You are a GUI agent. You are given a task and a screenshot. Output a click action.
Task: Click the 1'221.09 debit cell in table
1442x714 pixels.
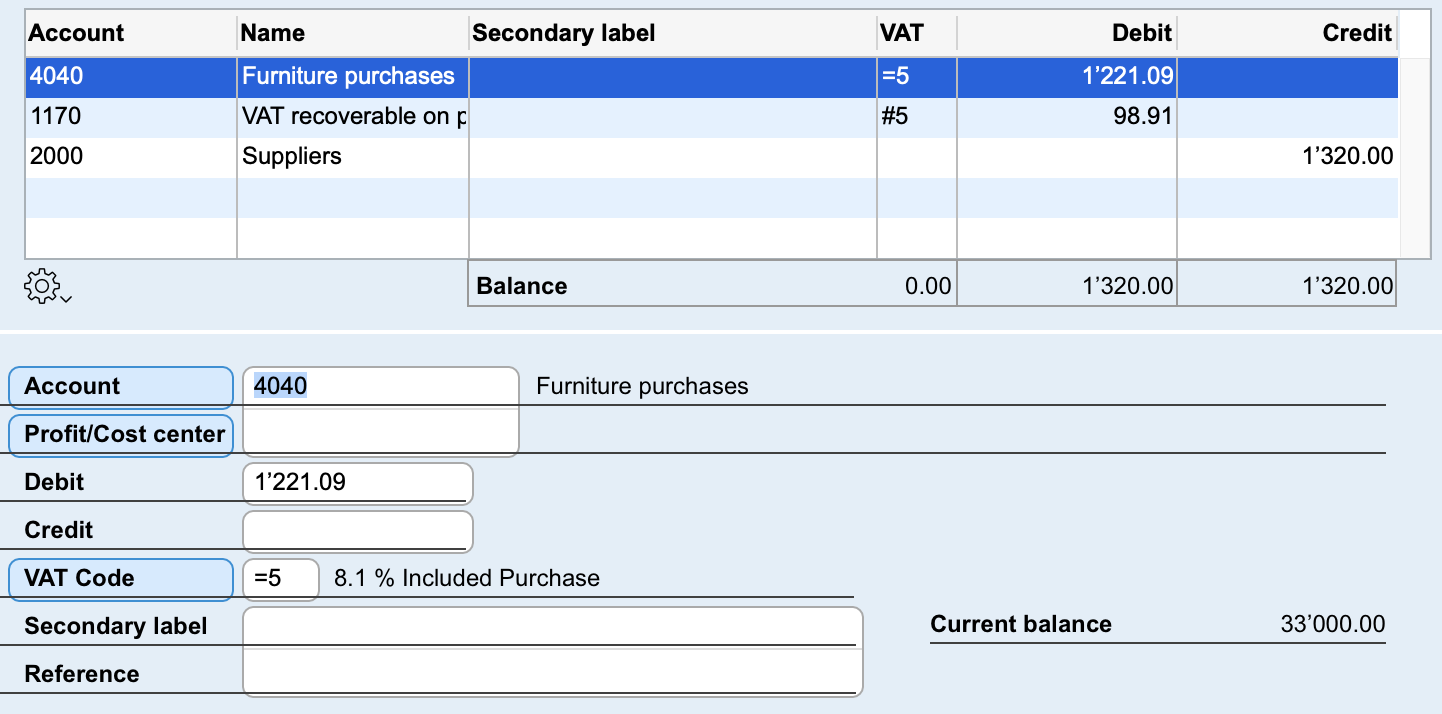click(x=1067, y=76)
